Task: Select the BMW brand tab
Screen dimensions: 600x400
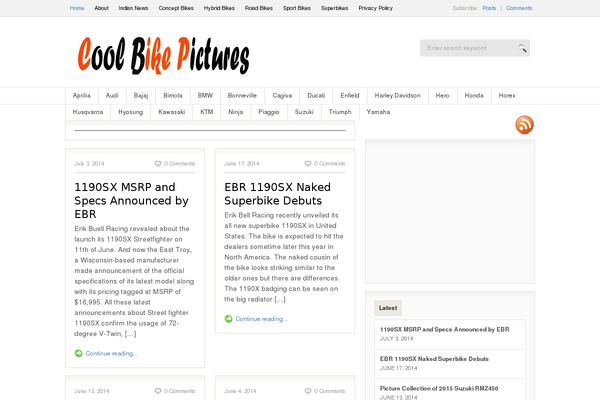Action: click(x=205, y=95)
